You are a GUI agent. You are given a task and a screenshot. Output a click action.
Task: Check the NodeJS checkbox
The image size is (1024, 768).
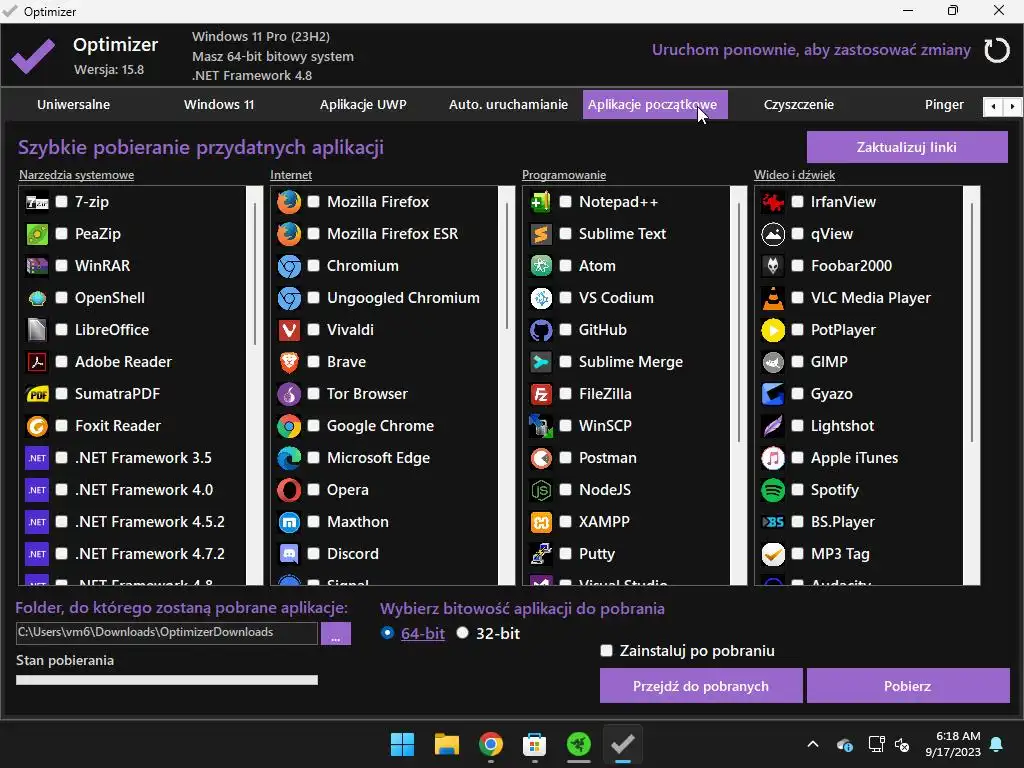(x=566, y=489)
